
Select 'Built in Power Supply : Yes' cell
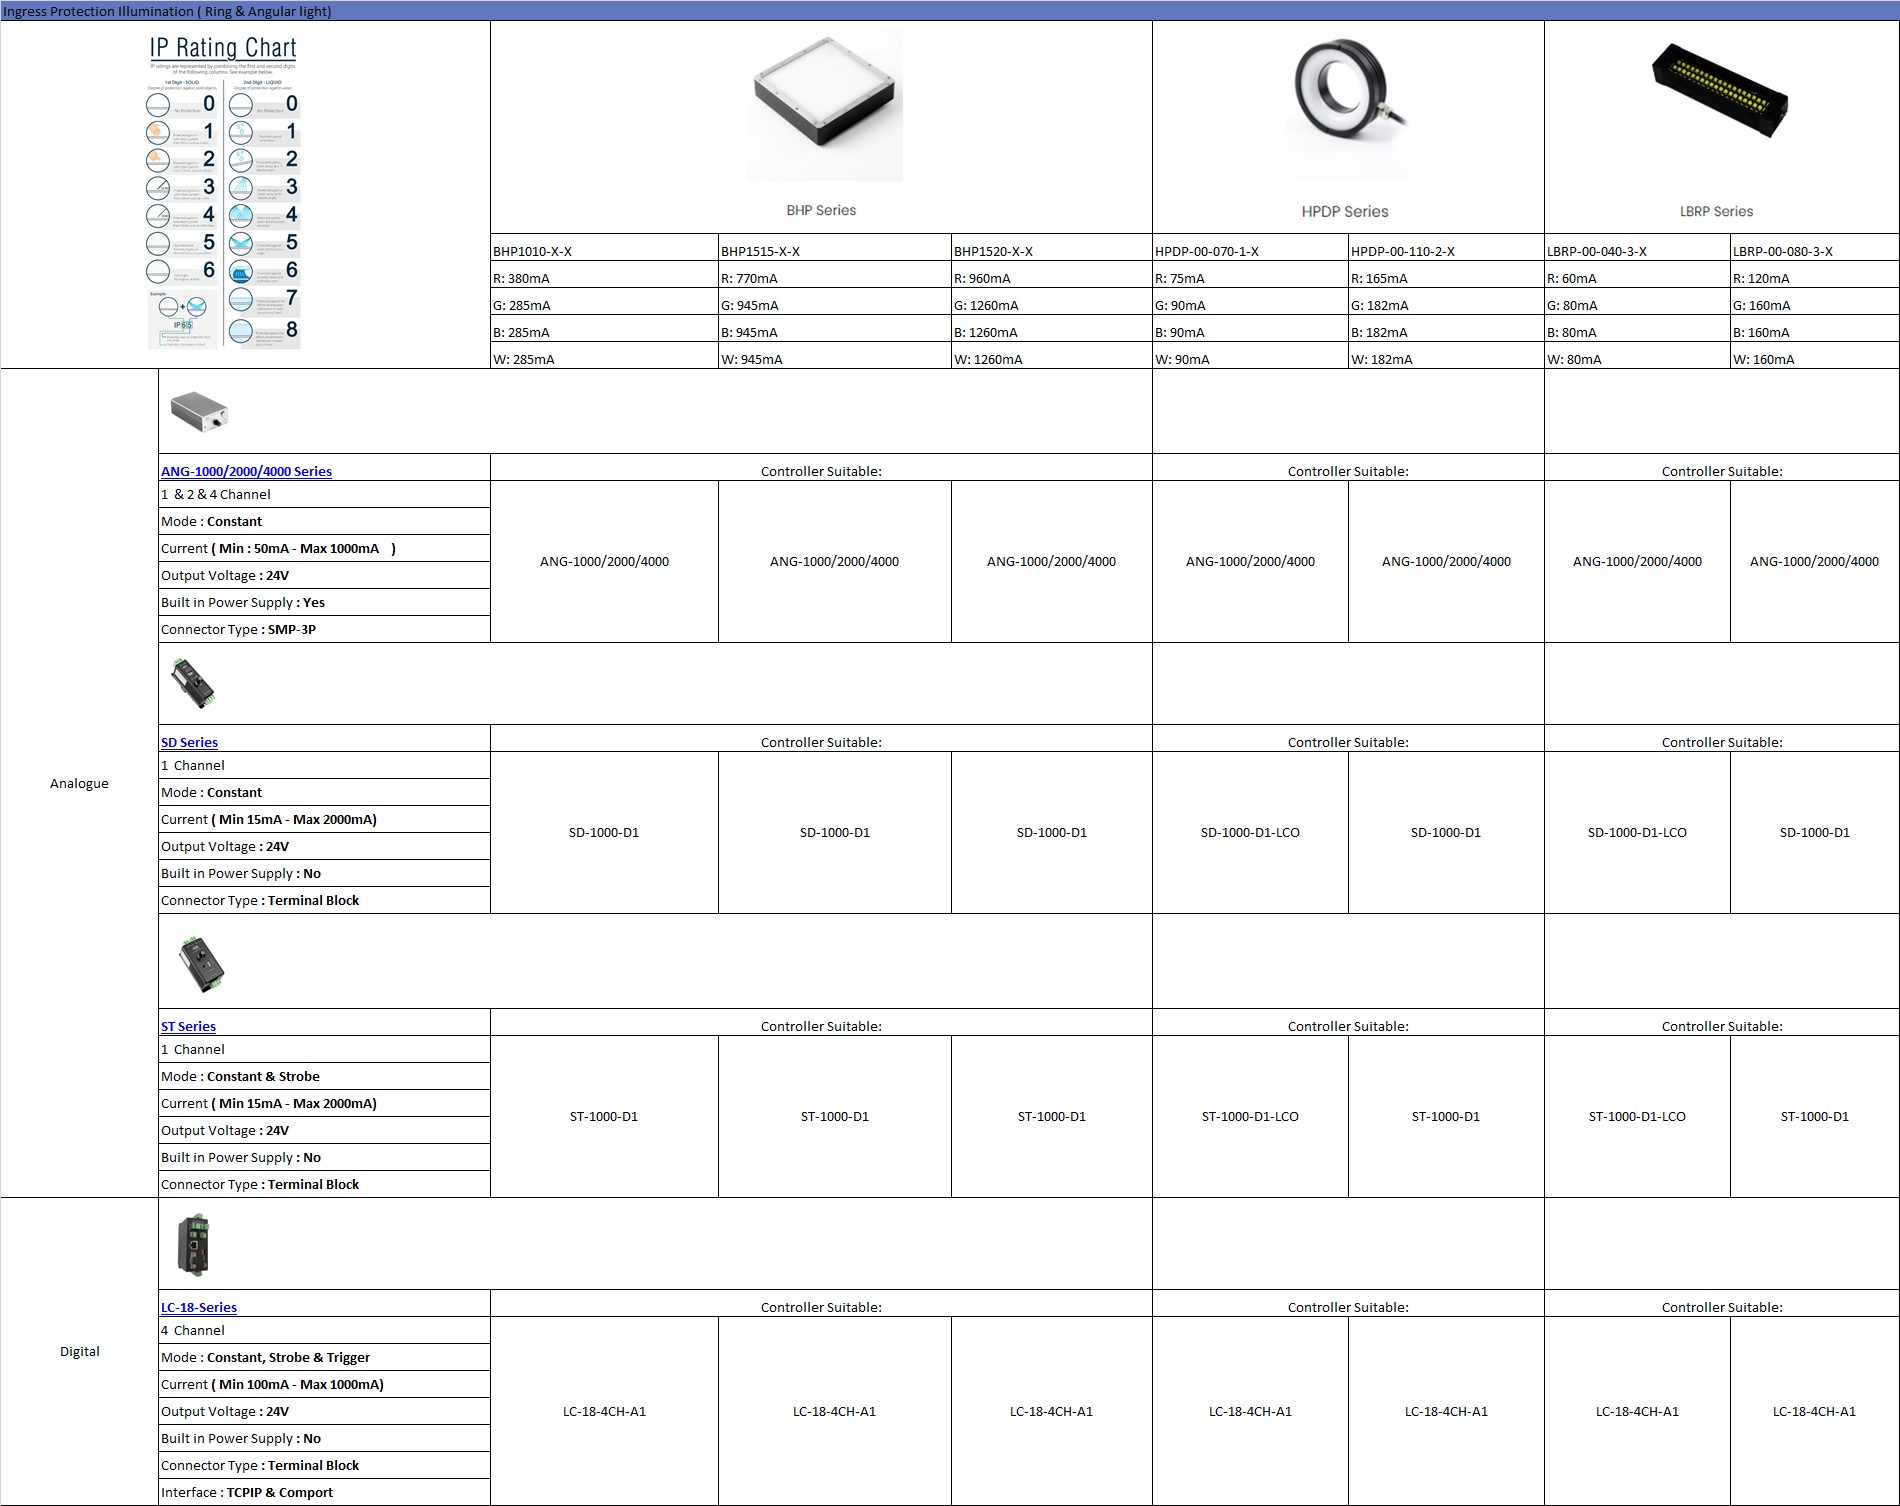pyautogui.click(x=324, y=602)
